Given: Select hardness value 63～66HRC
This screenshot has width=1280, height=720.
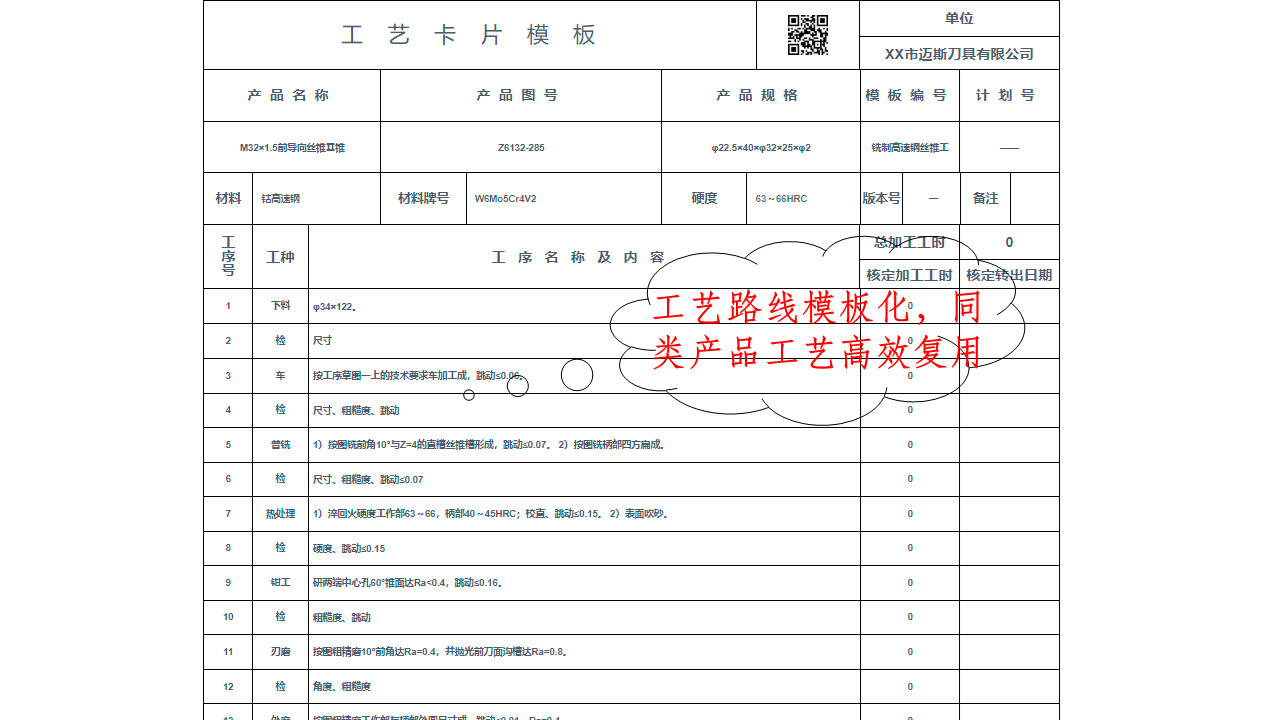Looking at the screenshot, I should [x=781, y=199].
